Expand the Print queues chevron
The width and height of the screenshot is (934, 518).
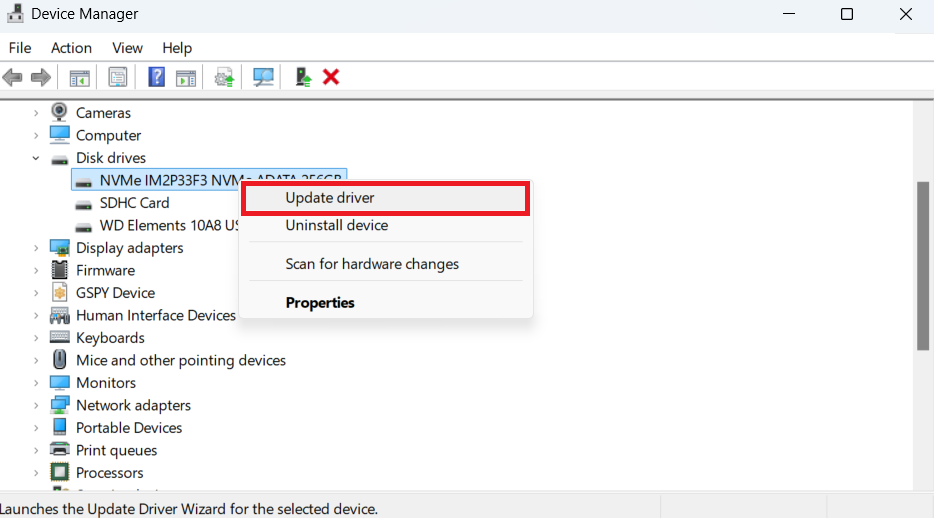click(36, 450)
